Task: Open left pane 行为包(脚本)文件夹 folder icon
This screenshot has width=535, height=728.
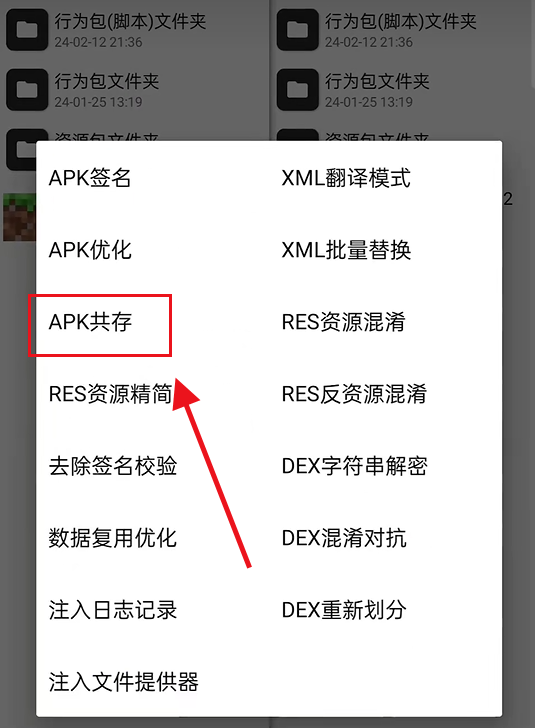Action: pyautogui.click(x=27, y=30)
